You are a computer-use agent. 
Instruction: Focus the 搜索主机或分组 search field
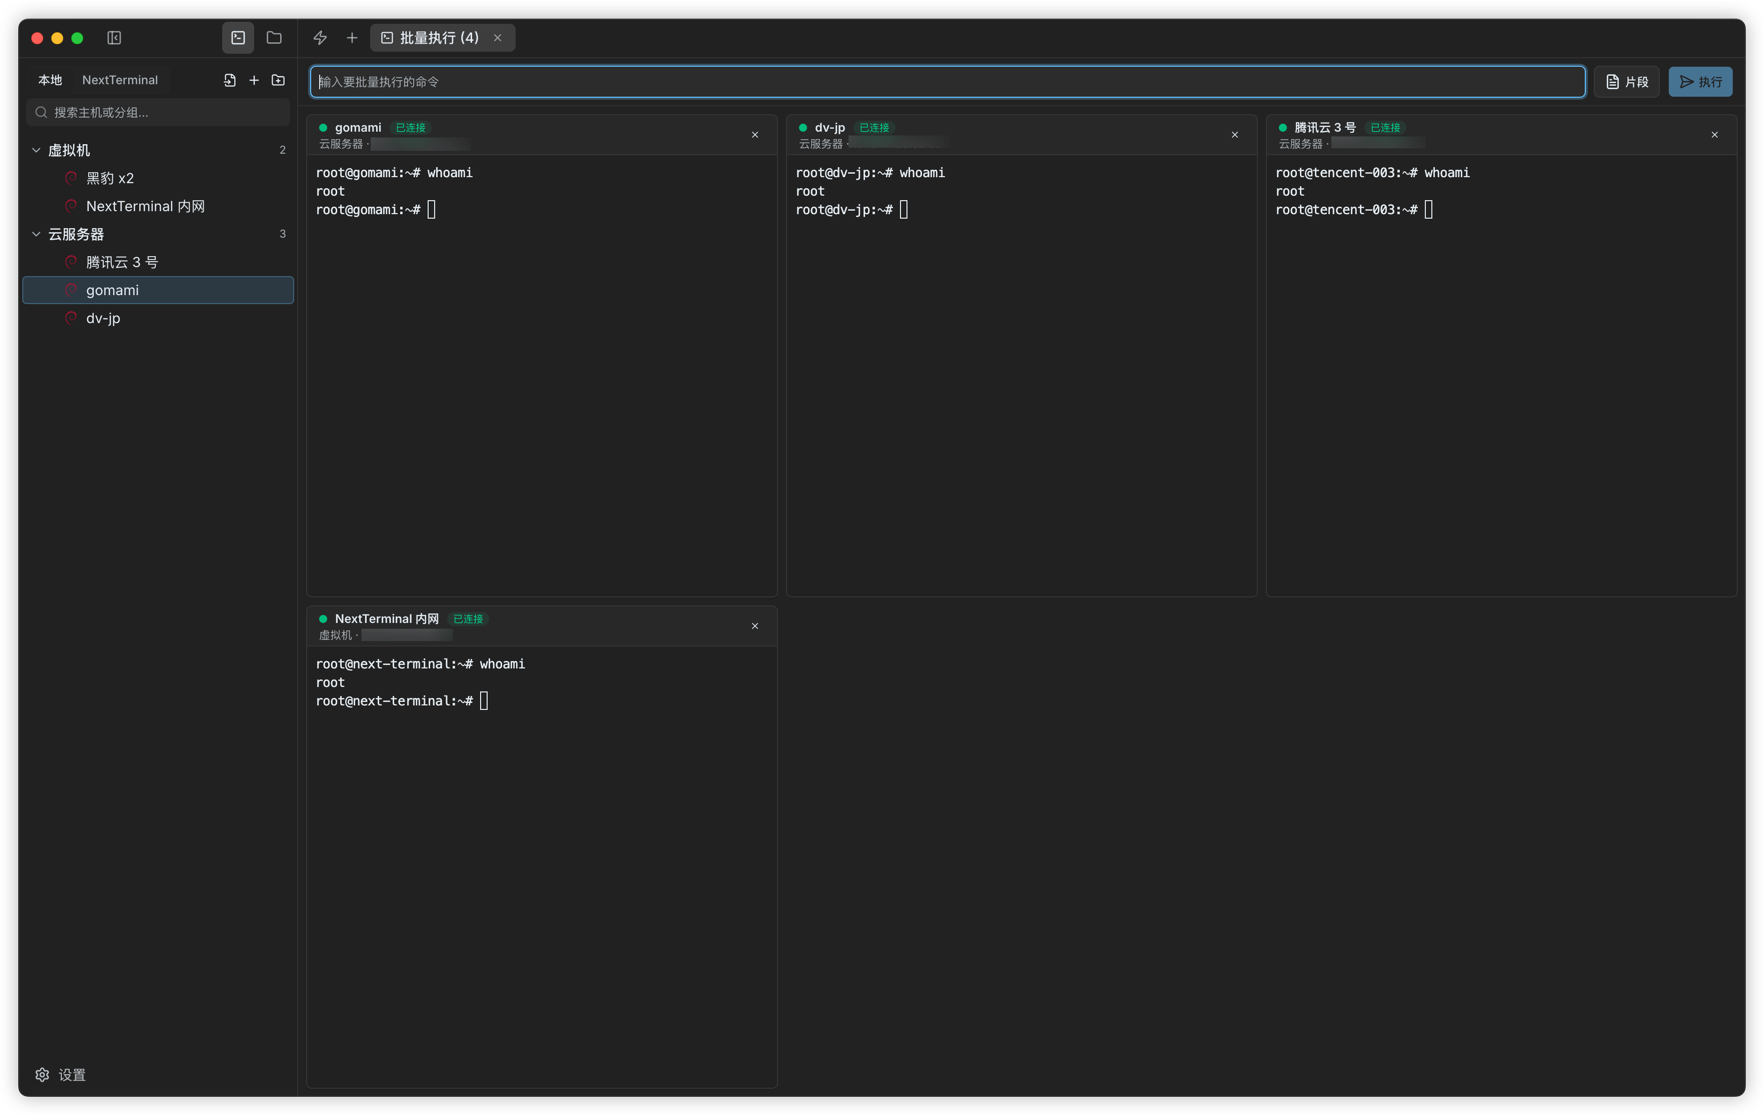(x=159, y=112)
